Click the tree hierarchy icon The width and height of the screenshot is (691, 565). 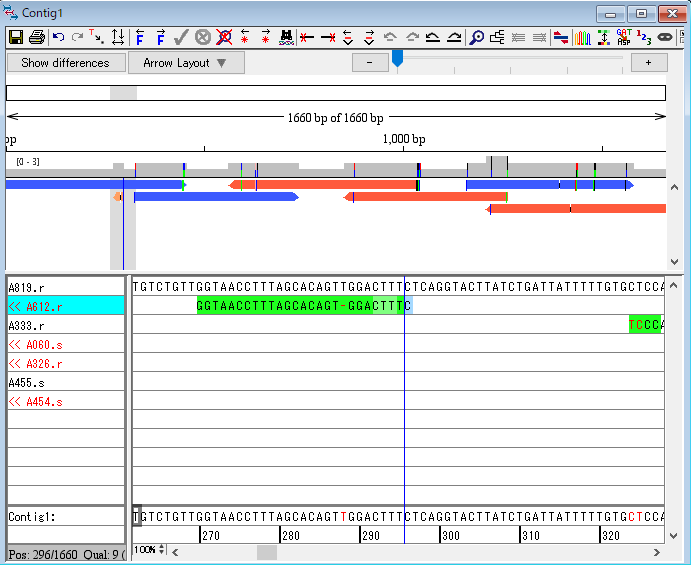click(497, 37)
